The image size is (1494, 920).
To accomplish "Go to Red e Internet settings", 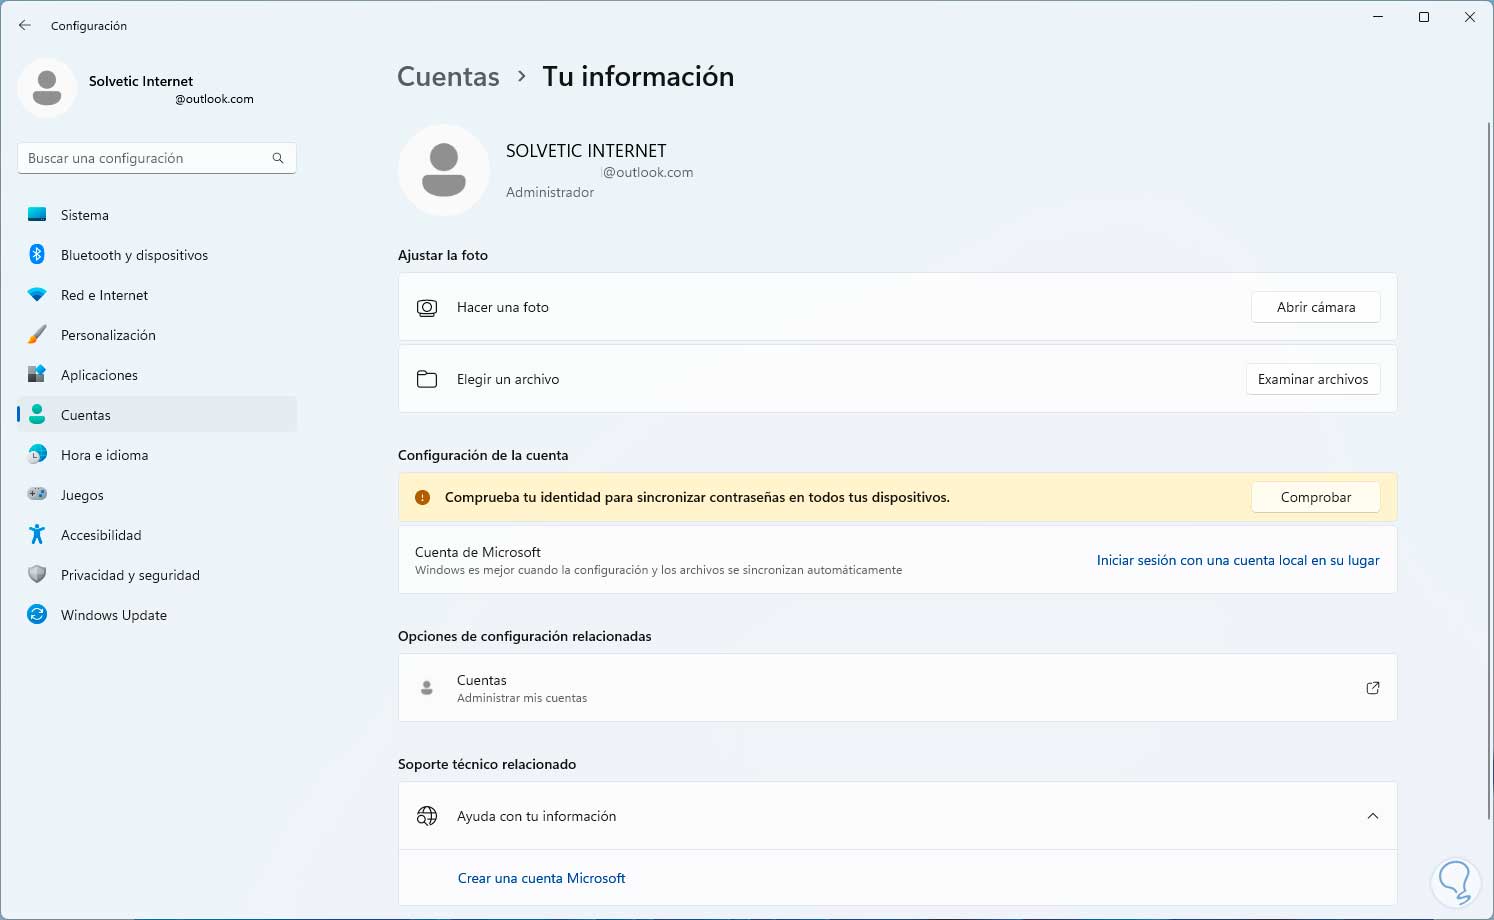I will pos(157,295).
